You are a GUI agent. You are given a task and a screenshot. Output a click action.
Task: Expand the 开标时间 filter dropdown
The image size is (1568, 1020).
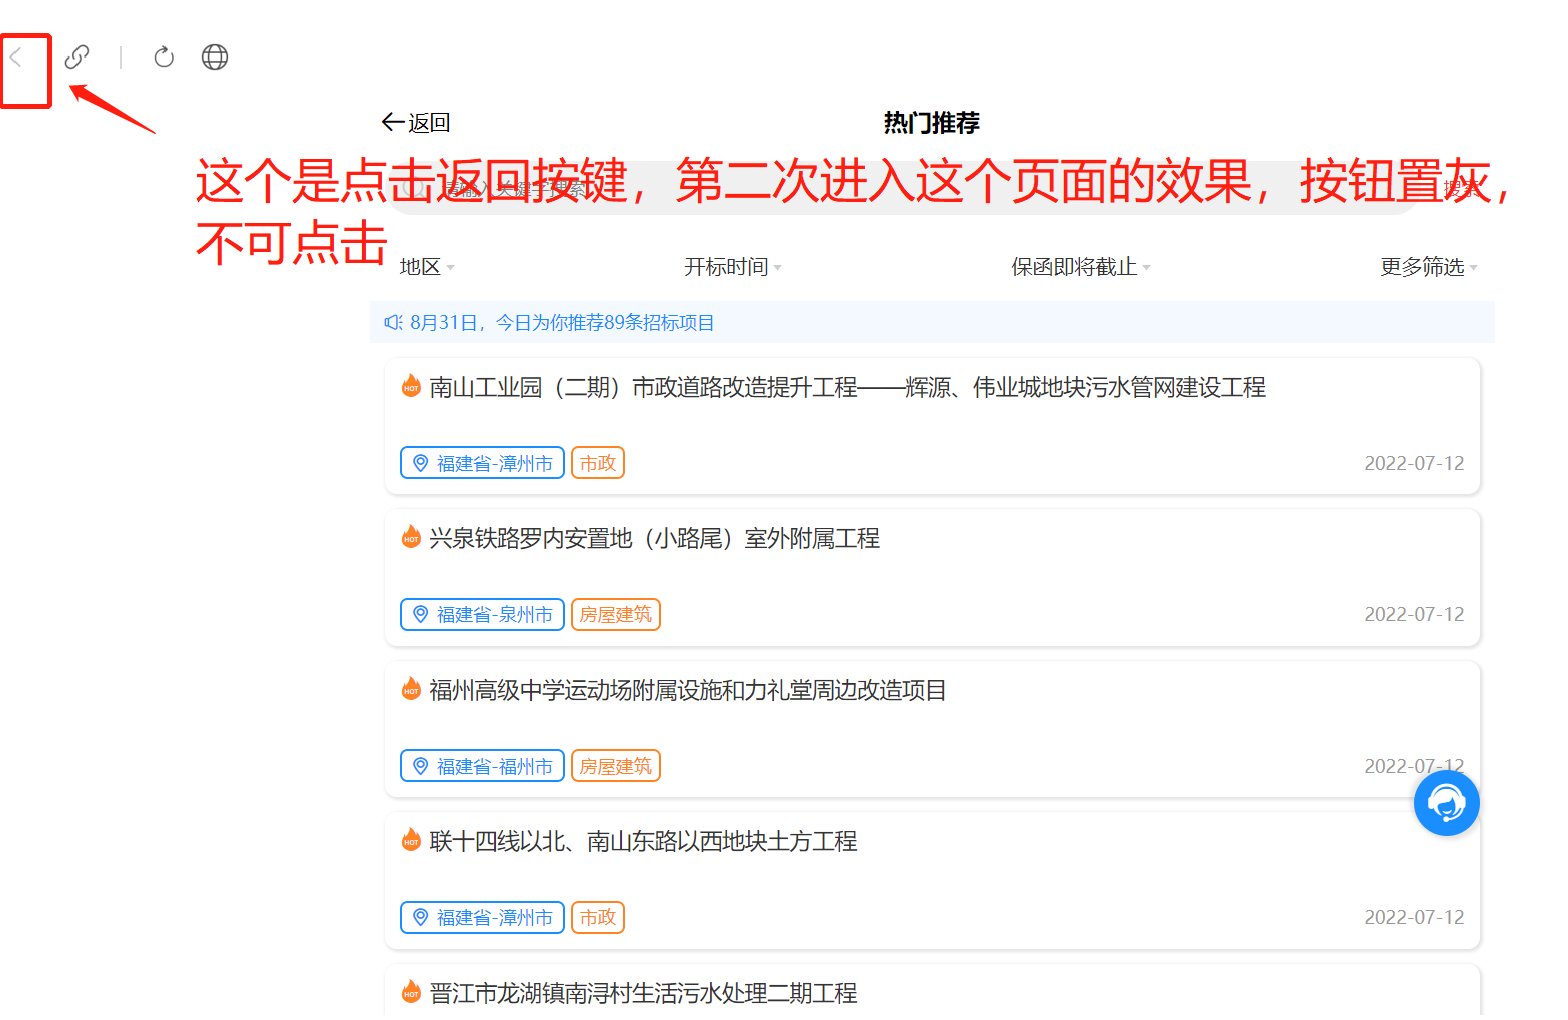(x=733, y=267)
